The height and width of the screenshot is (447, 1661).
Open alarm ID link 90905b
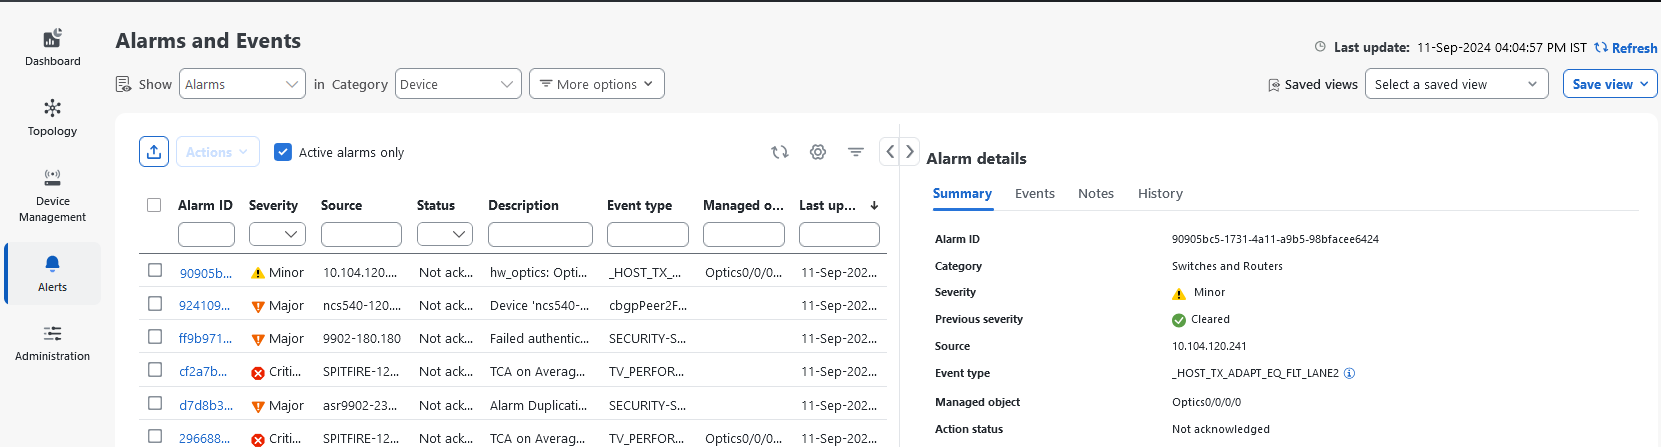205,273
